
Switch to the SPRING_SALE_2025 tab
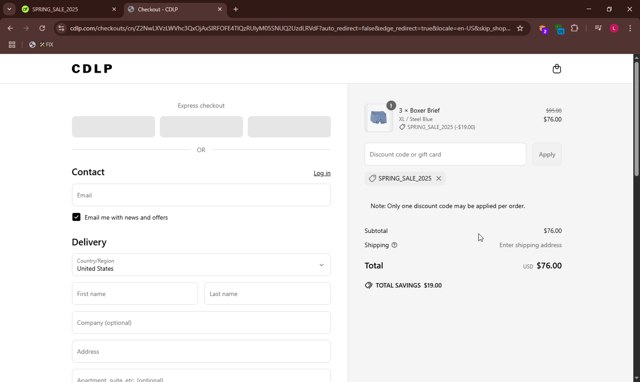click(x=70, y=9)
